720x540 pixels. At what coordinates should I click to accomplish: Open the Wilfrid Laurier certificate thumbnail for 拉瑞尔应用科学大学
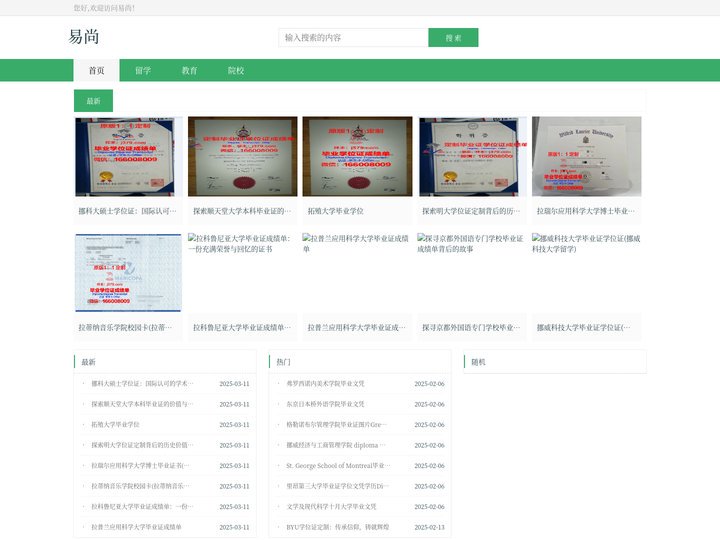pos(586,157)
